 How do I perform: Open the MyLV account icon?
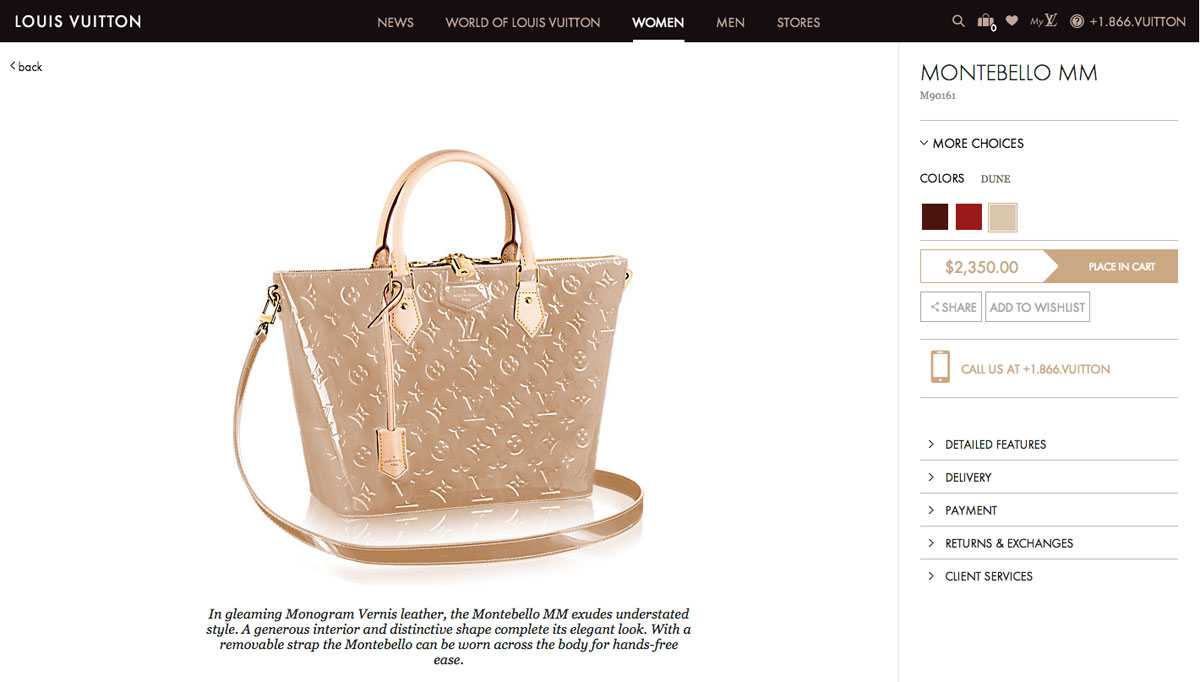[1044, 21]
